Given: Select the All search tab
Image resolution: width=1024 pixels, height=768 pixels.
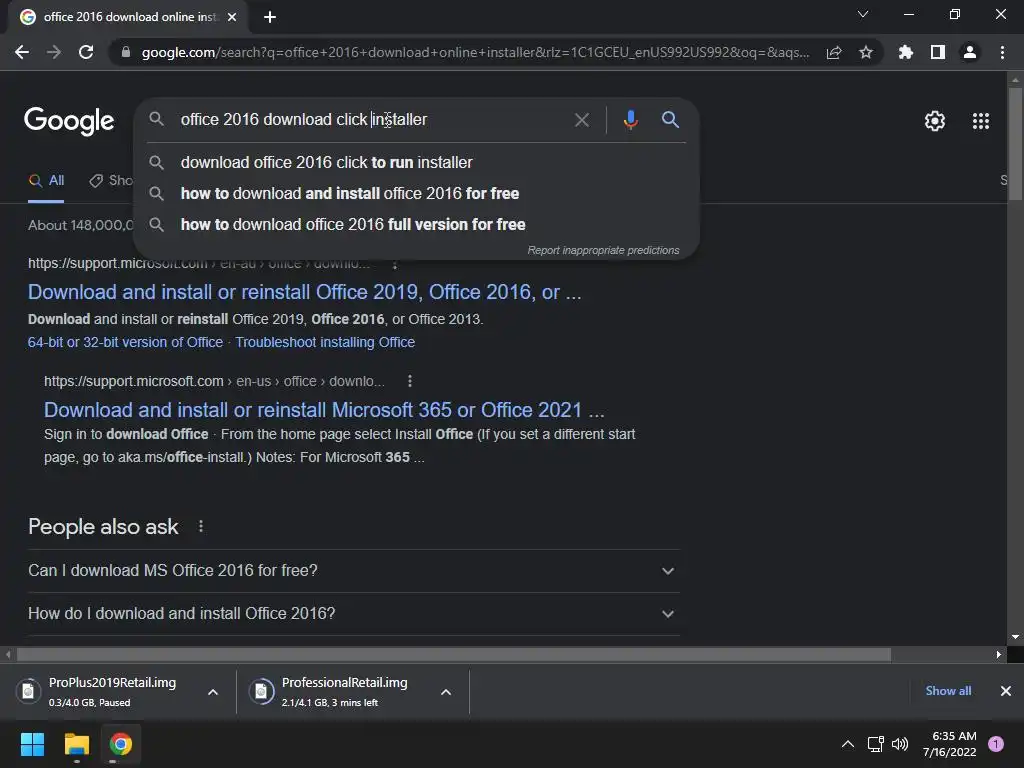Looking at the screenshot, I should (x=46, y=181).
